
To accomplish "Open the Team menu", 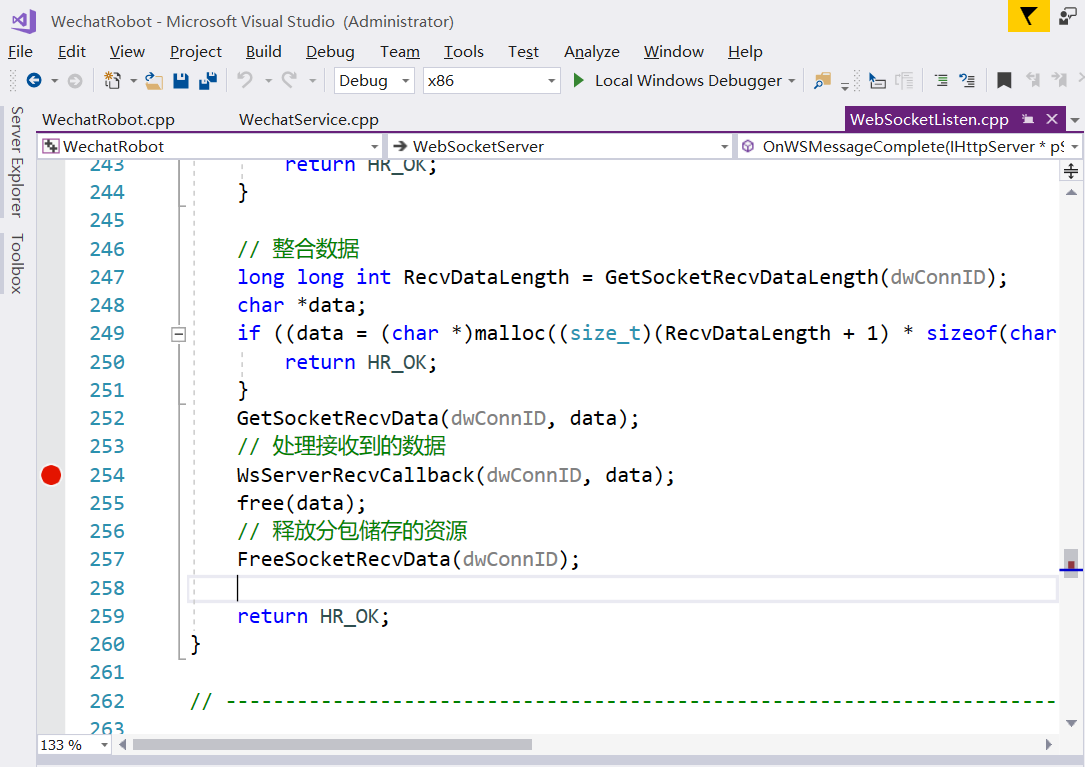I will click(x=400, y=52).
